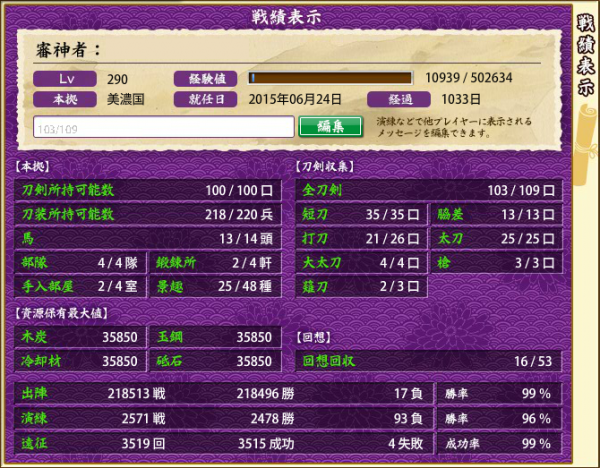The width and height of the screenshot is (600, 468).
Task: Click the date 2015年06月24日
Action: point(295,99)
